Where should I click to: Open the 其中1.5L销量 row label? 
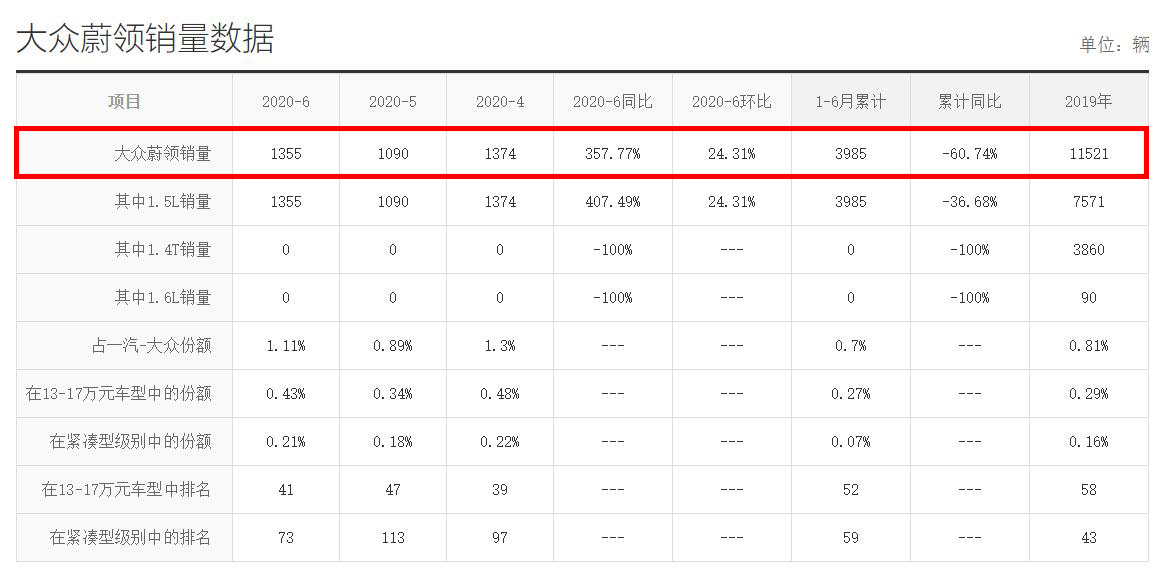click(162, 202)
